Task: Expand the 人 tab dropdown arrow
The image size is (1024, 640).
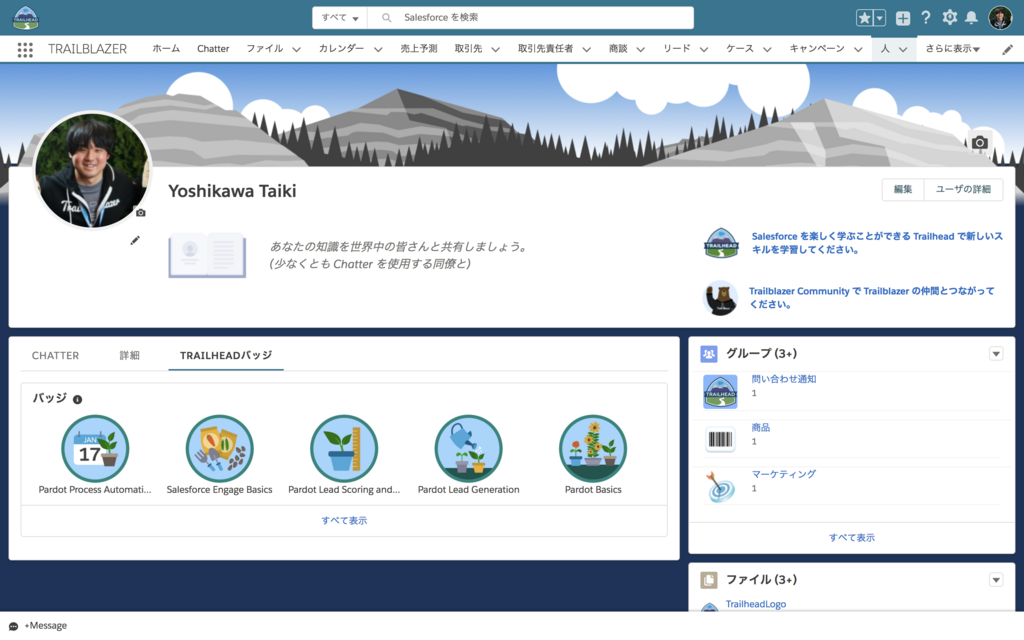Action: 903,50
